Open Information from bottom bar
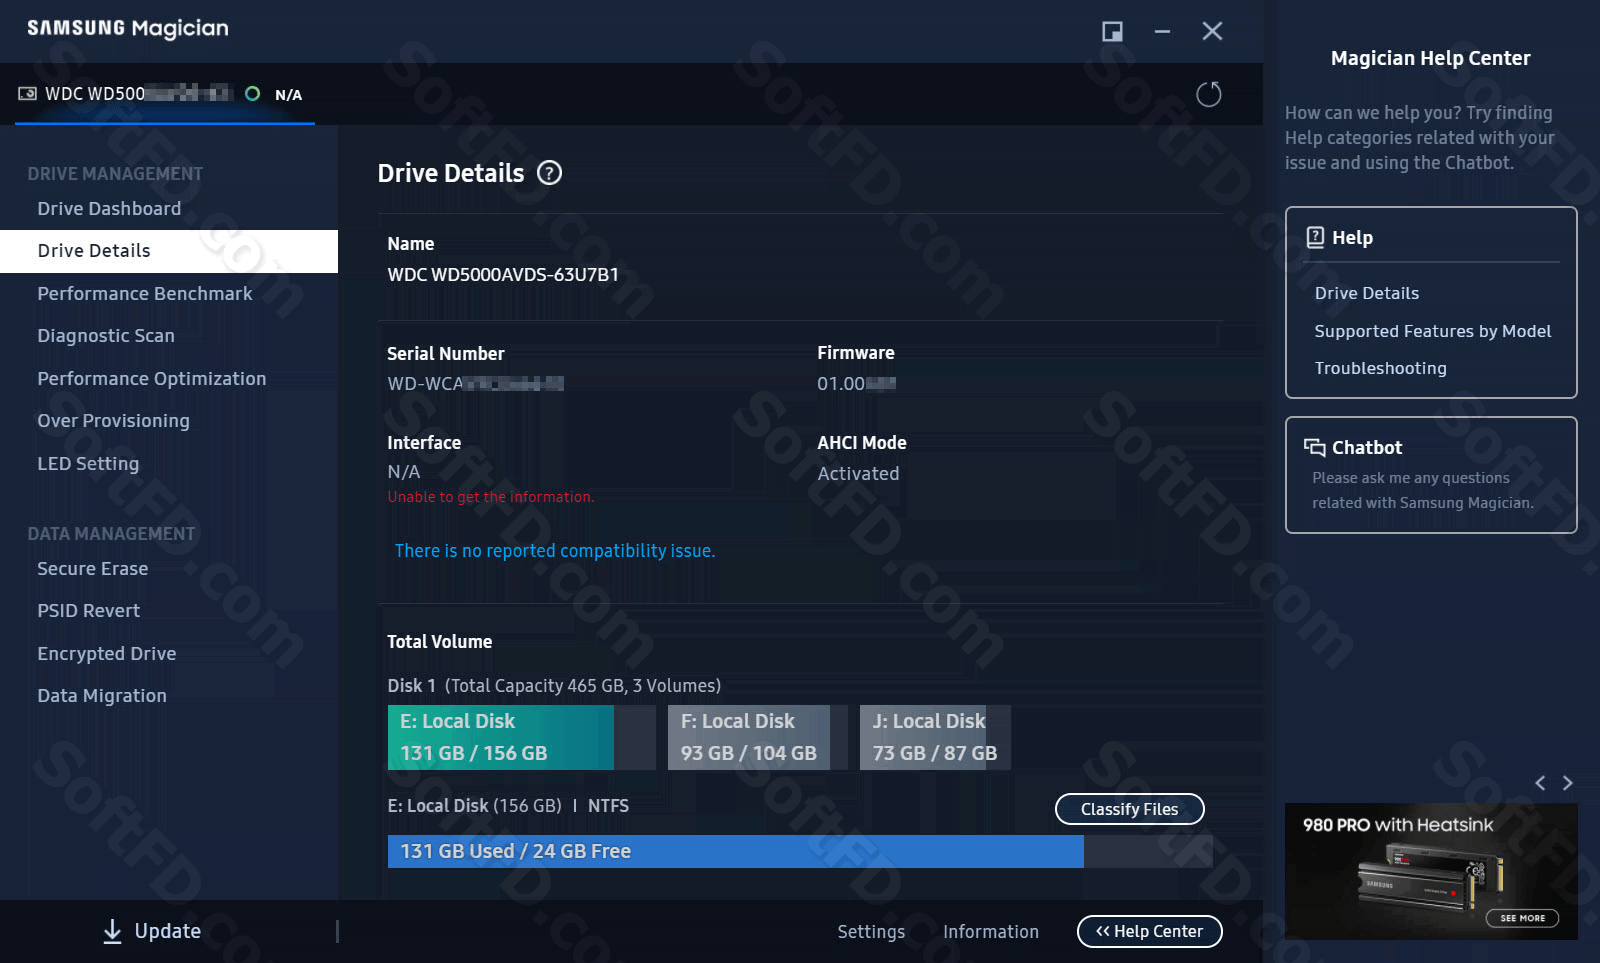Image resolution: width=1600 pixels, height=963 pixels. pos(991,931)
